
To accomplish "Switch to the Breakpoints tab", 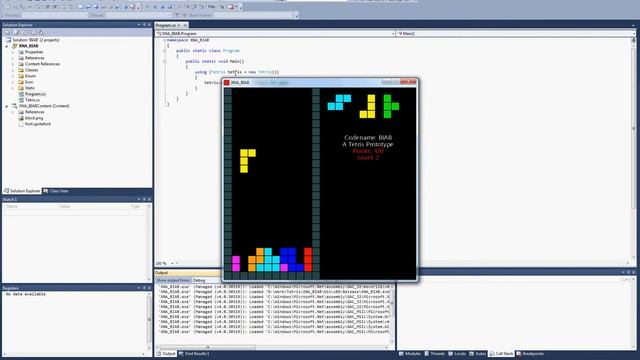I will [530, 354].
